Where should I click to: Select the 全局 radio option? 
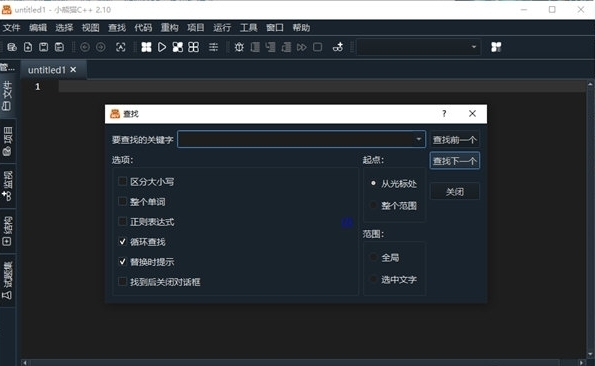click(373, 258)
